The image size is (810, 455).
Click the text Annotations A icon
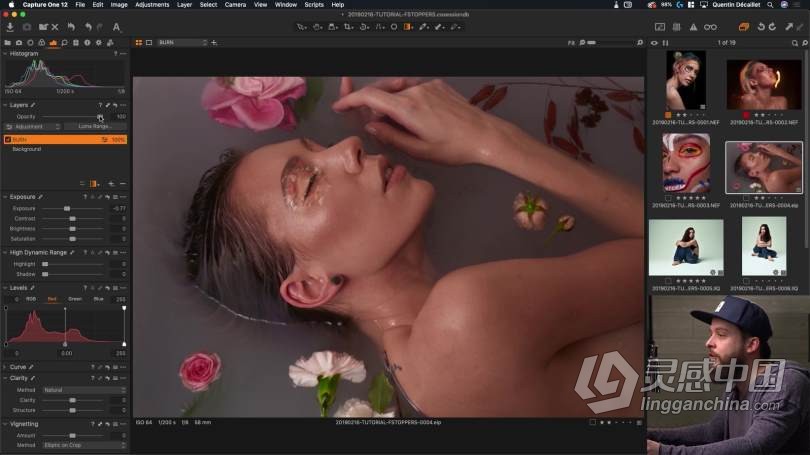click(116, 27)
